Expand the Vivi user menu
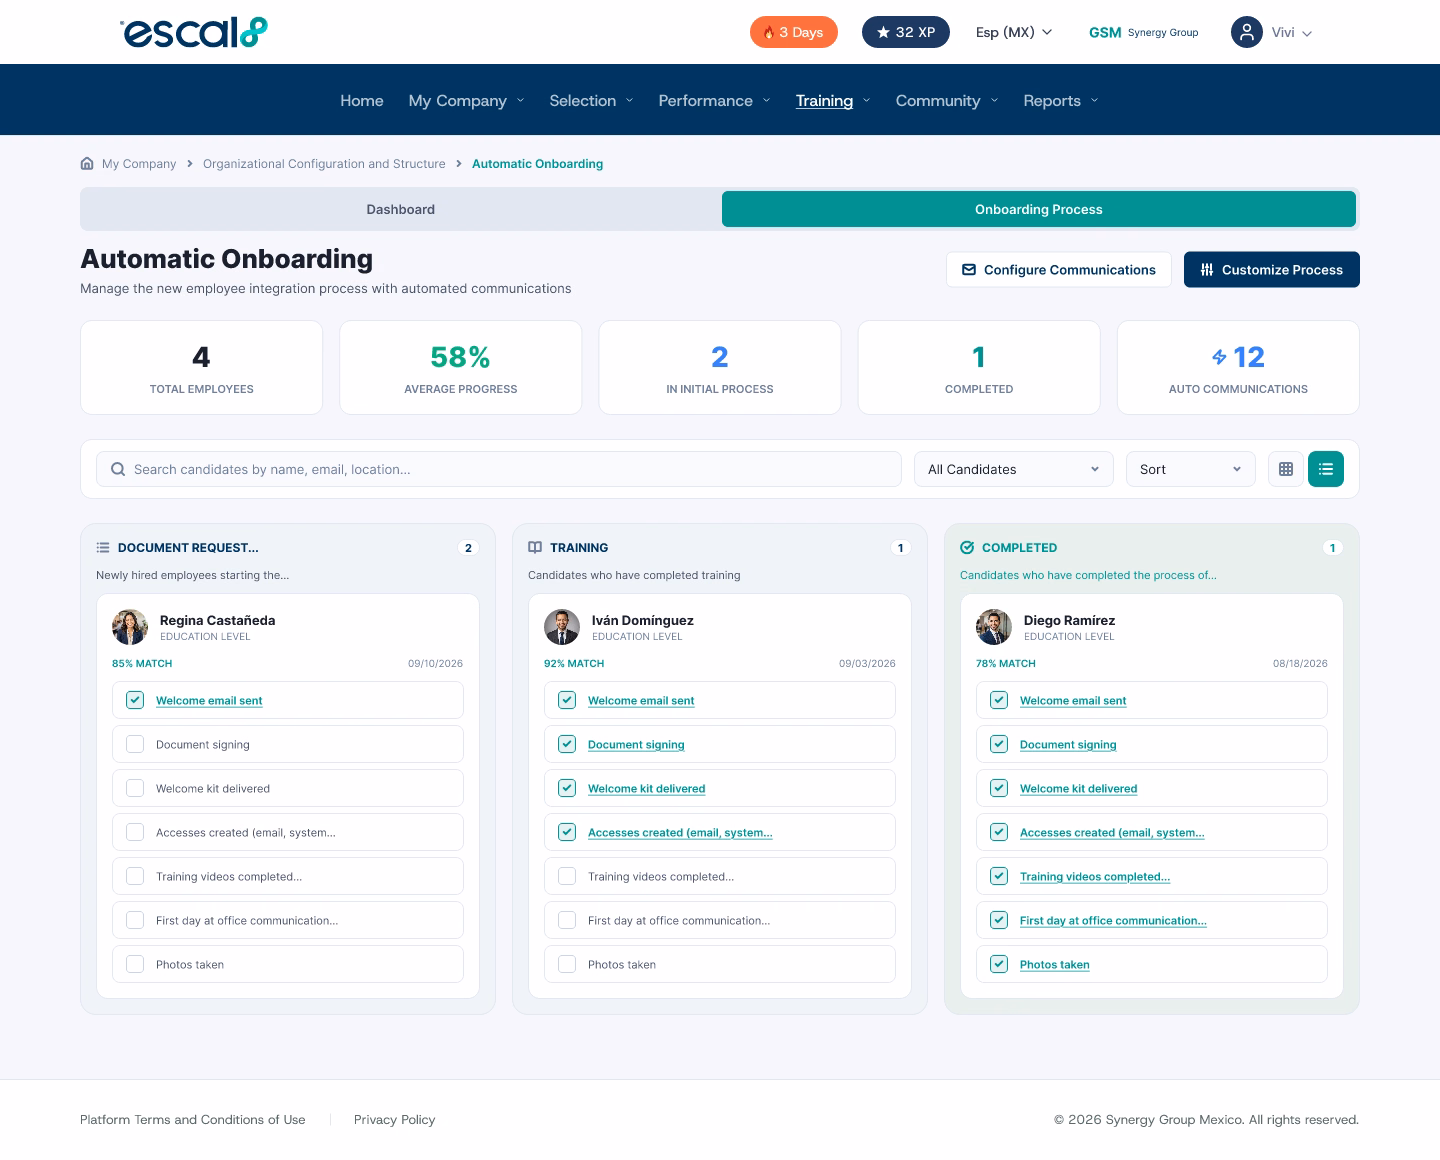Screen dimensions: 1440x1160 (1292, 32)
